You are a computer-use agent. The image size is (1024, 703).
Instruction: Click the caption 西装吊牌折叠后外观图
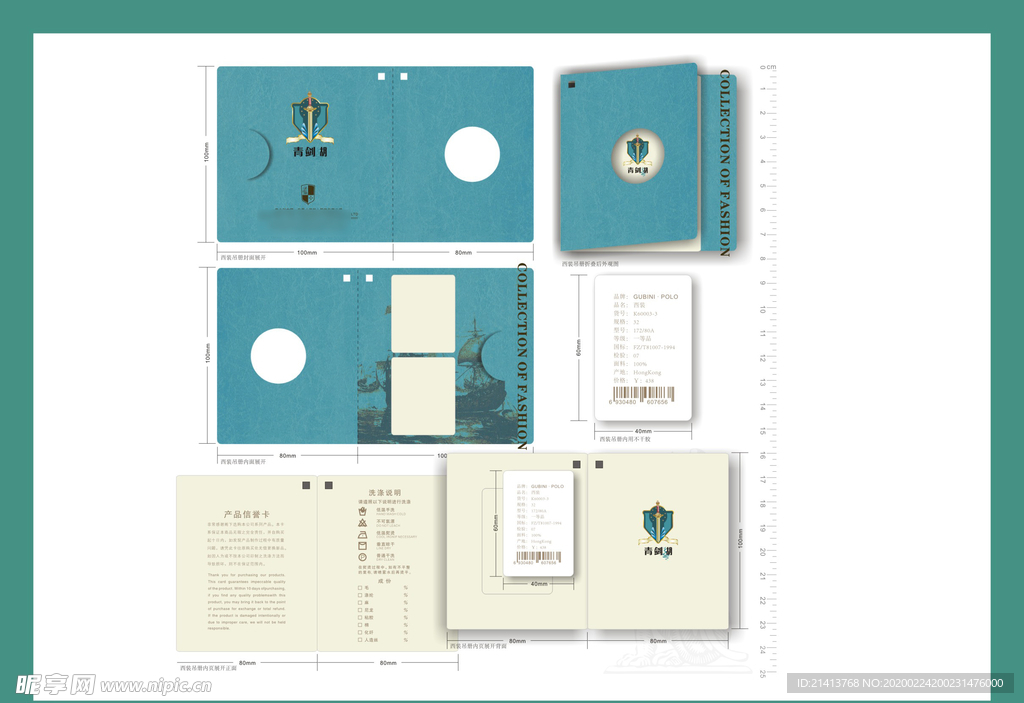click(x=590, y=264)
